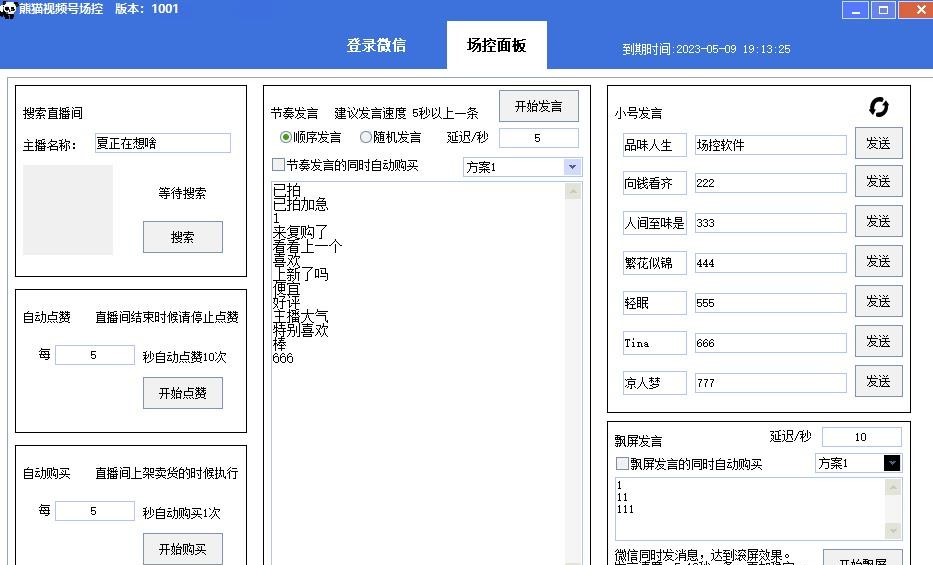Click the 繁花似锦 account name field
This screenshot has height=588, width=933.
click(655, 262)
